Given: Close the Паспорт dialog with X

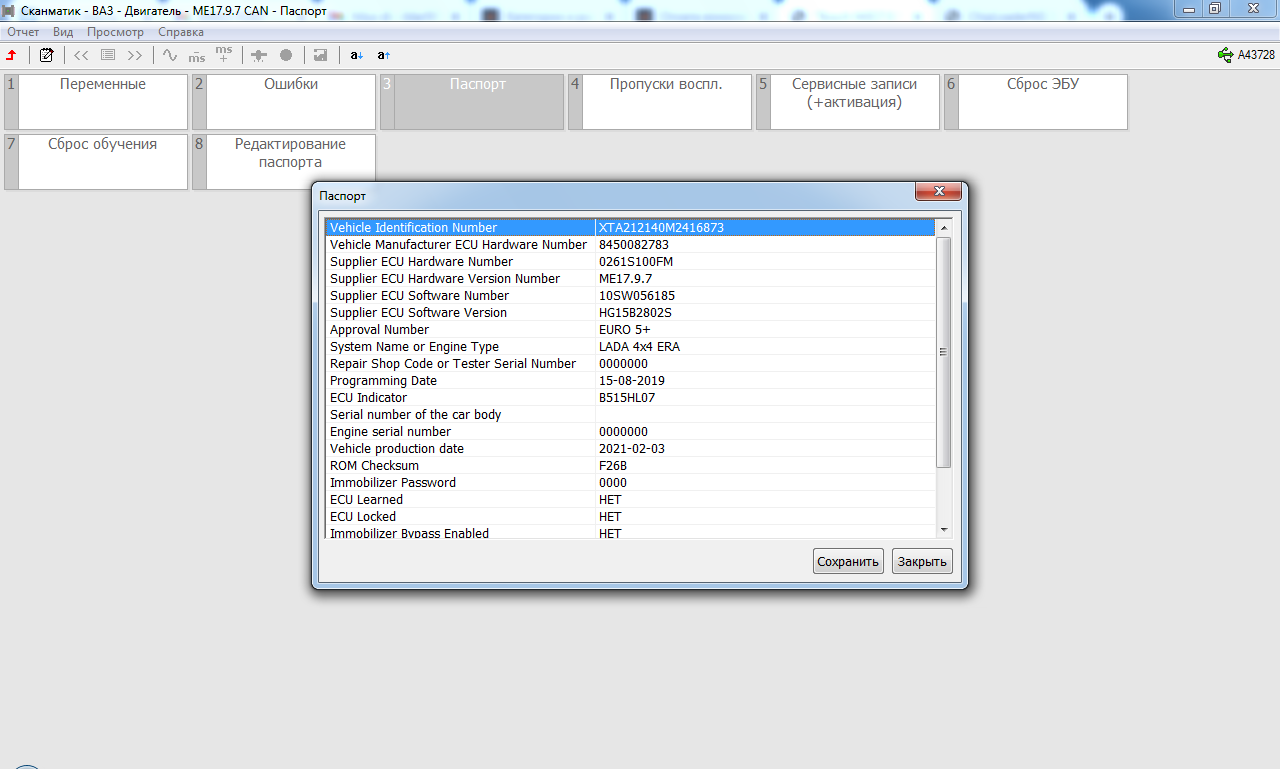Looking at the screenshot, I should pyautogui.click(x=939, y=192).
